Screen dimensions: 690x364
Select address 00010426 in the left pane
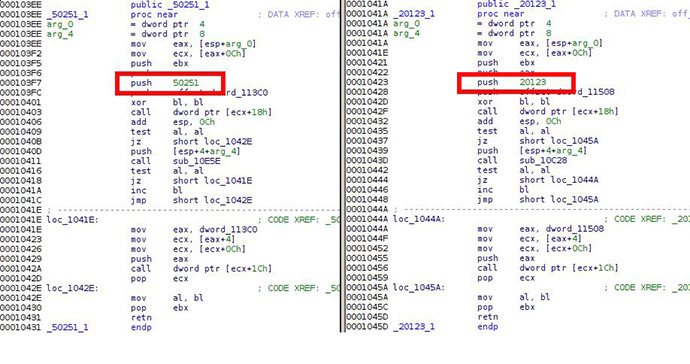point(21,249)
